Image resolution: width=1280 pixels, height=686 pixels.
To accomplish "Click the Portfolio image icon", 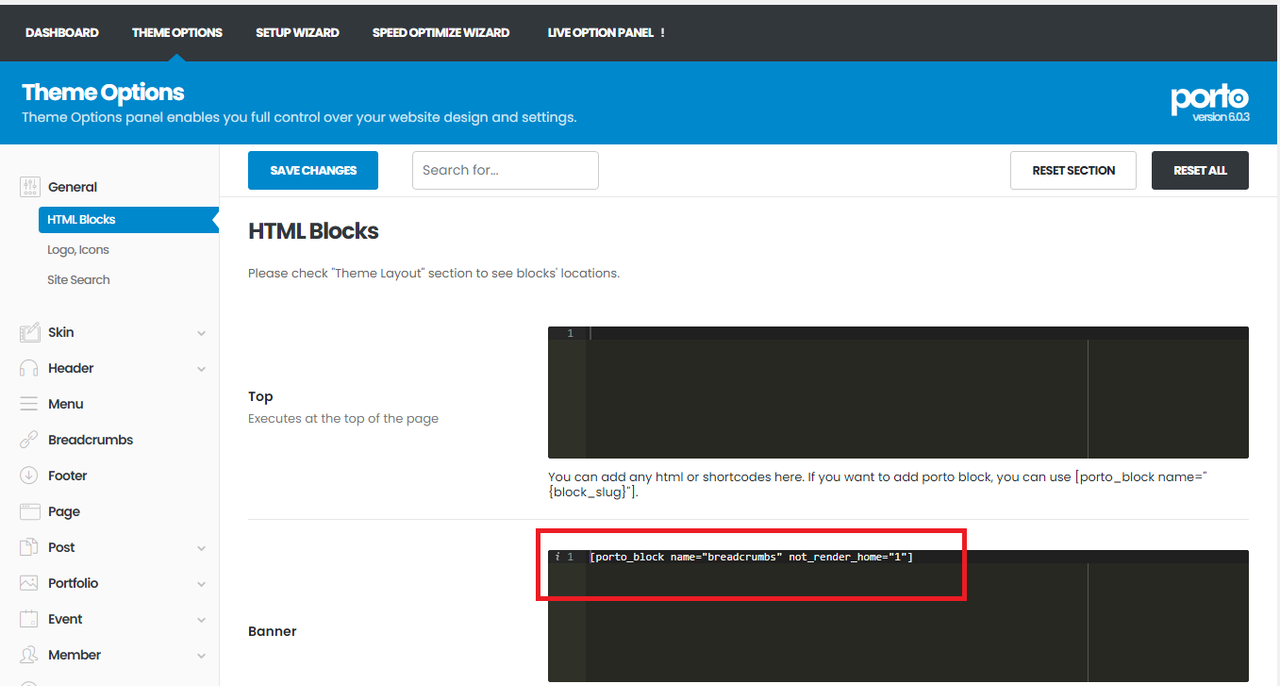I will [29, 583].
